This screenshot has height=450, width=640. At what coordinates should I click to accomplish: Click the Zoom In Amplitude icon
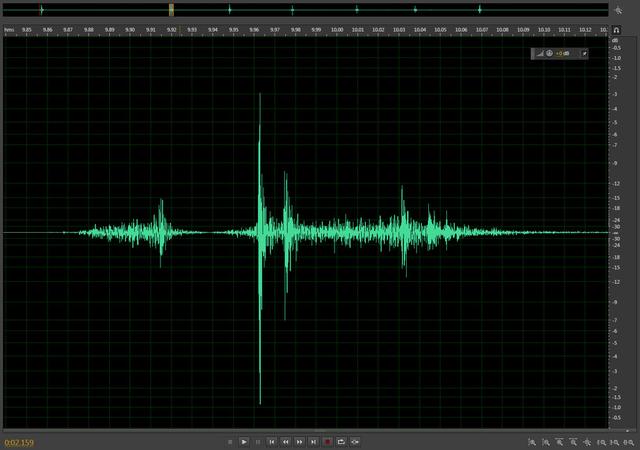532,442
